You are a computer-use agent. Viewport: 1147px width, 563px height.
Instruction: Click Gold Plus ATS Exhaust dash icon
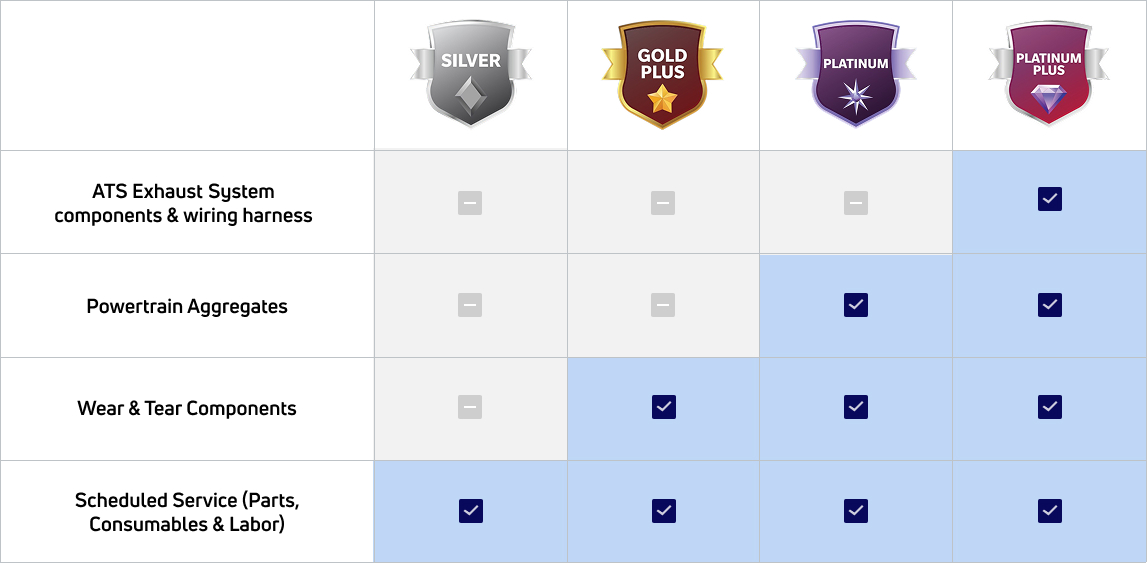663,203
